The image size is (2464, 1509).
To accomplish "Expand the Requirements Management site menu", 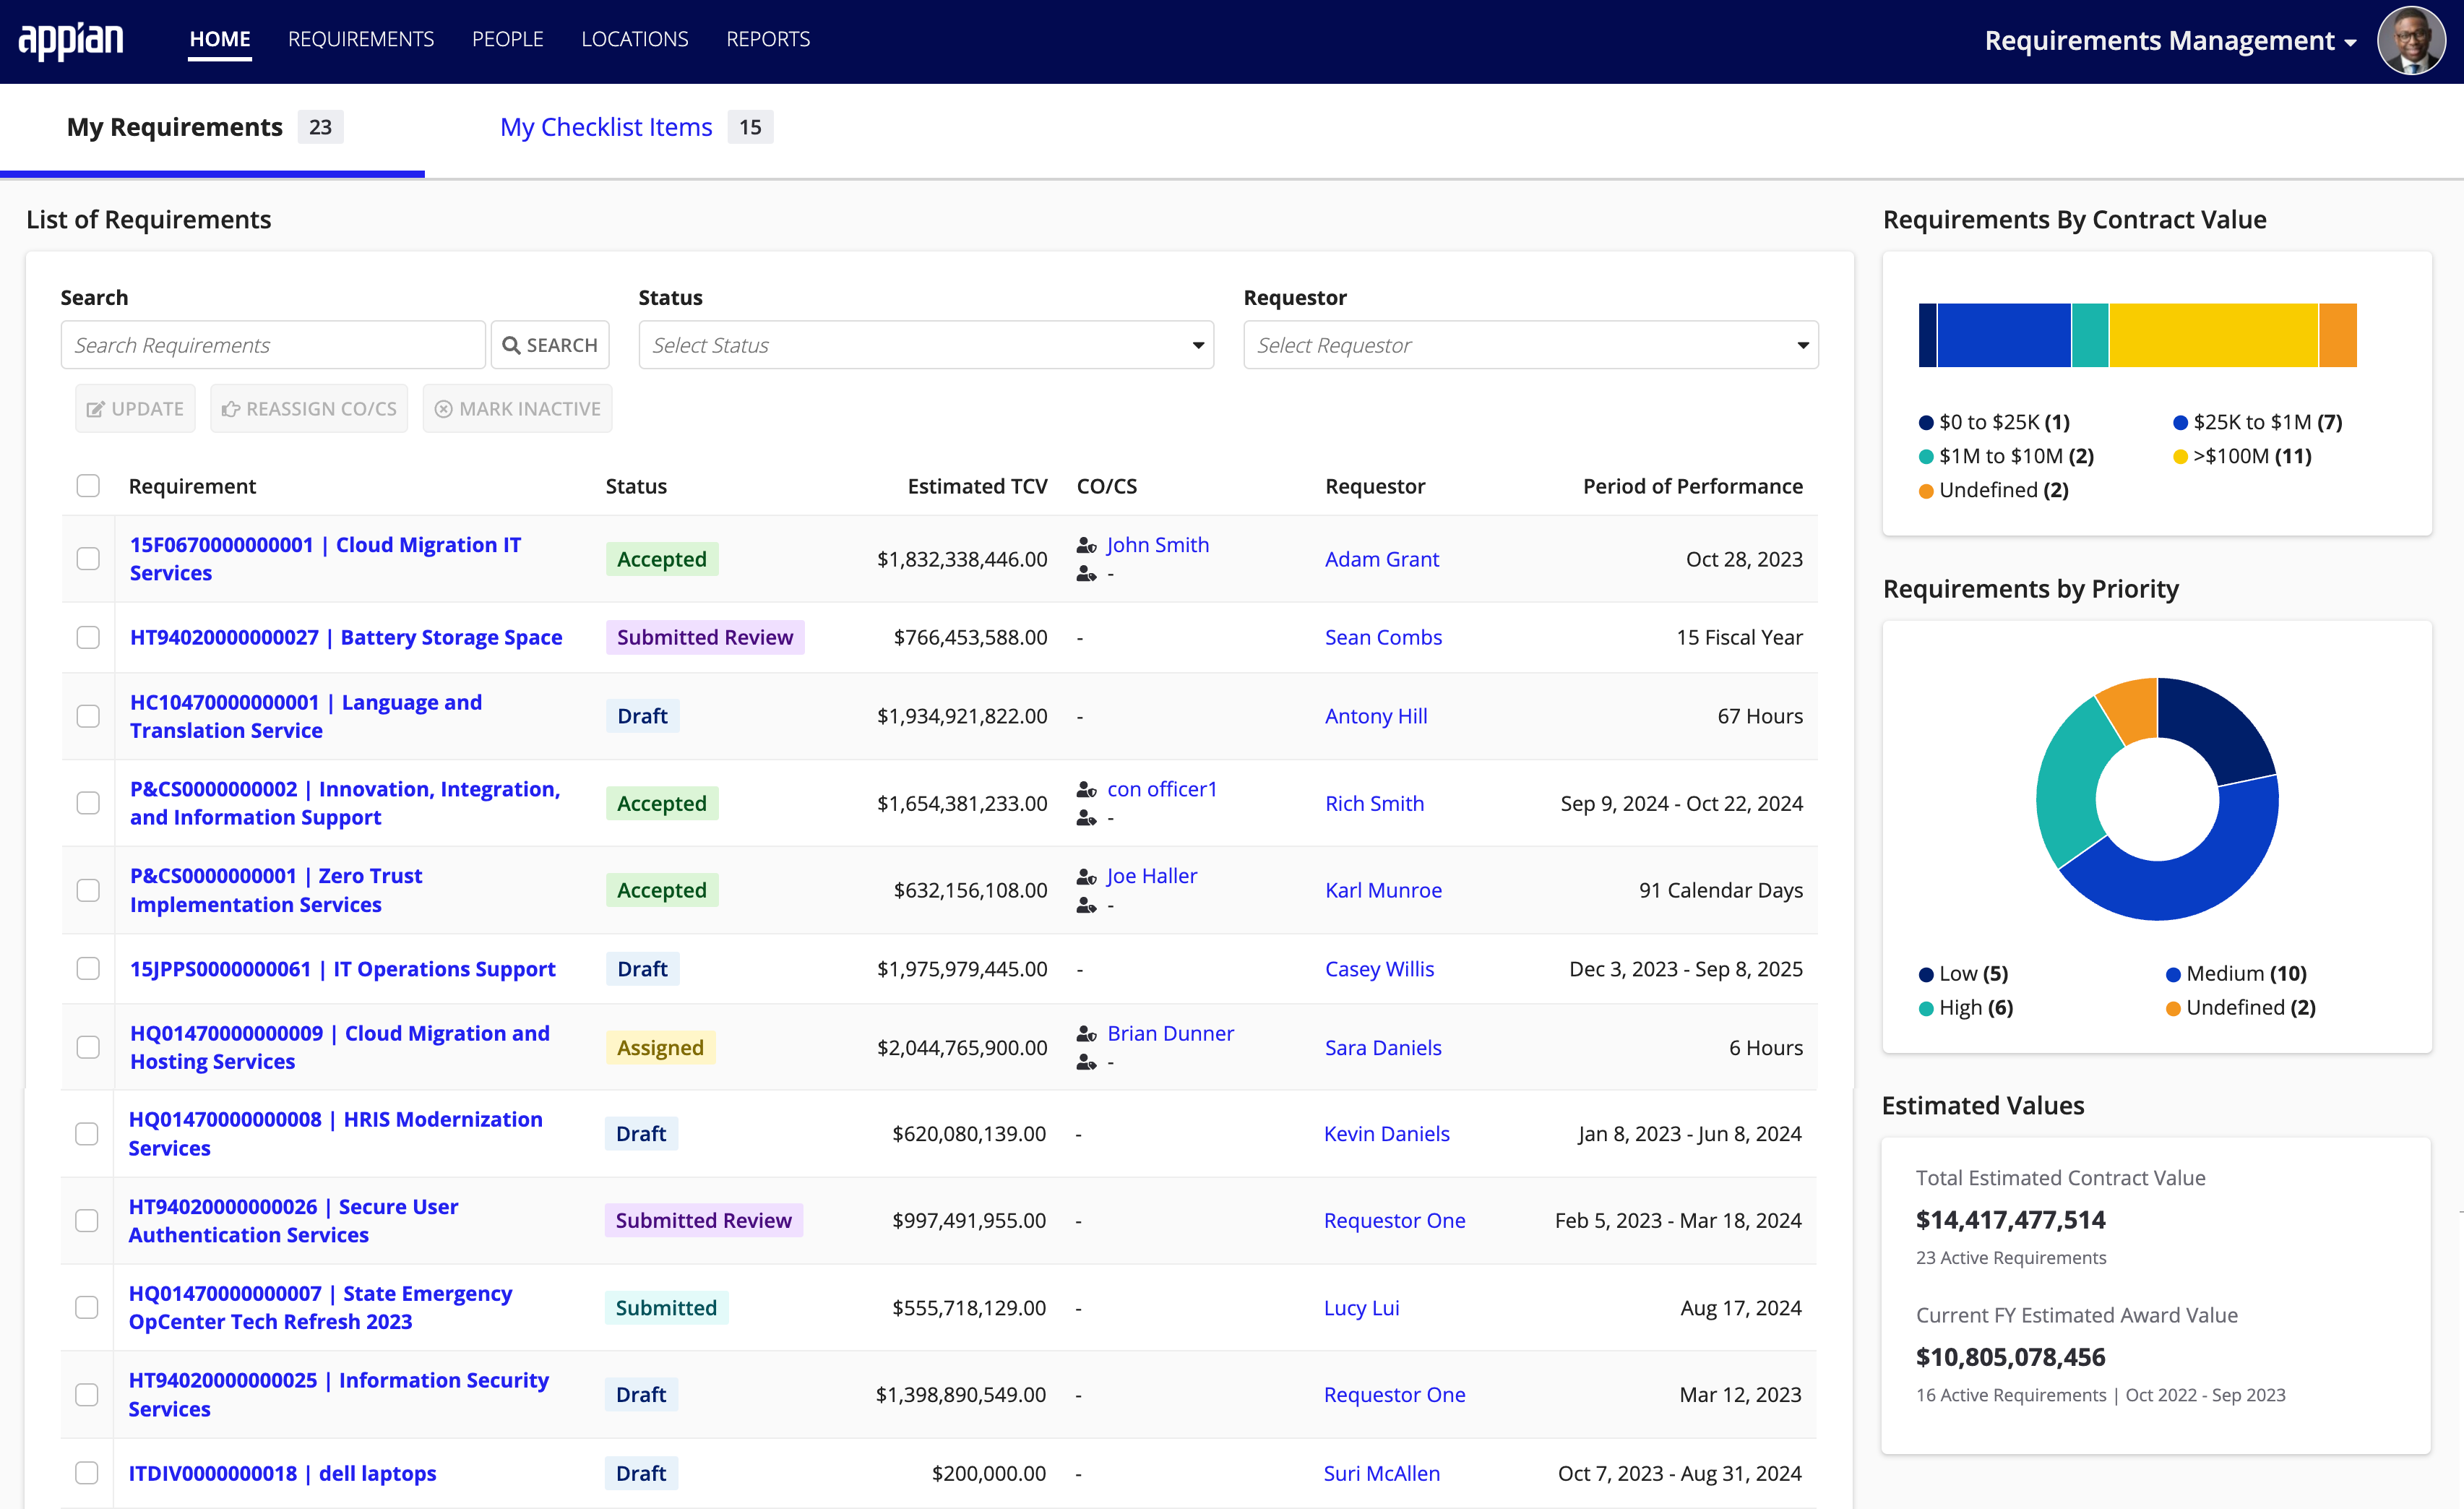I will pyautogui.click(x=2170, y=41).
